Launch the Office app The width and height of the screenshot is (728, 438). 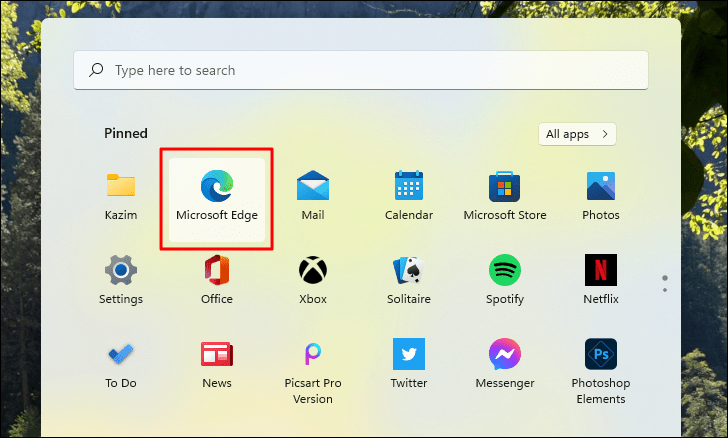click(217, 280)
